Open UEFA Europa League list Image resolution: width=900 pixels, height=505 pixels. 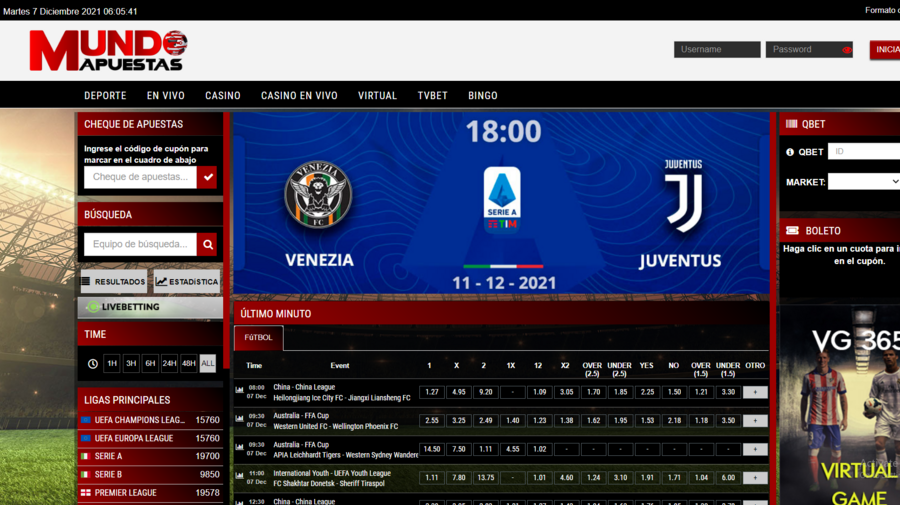(x=150, y=438)
